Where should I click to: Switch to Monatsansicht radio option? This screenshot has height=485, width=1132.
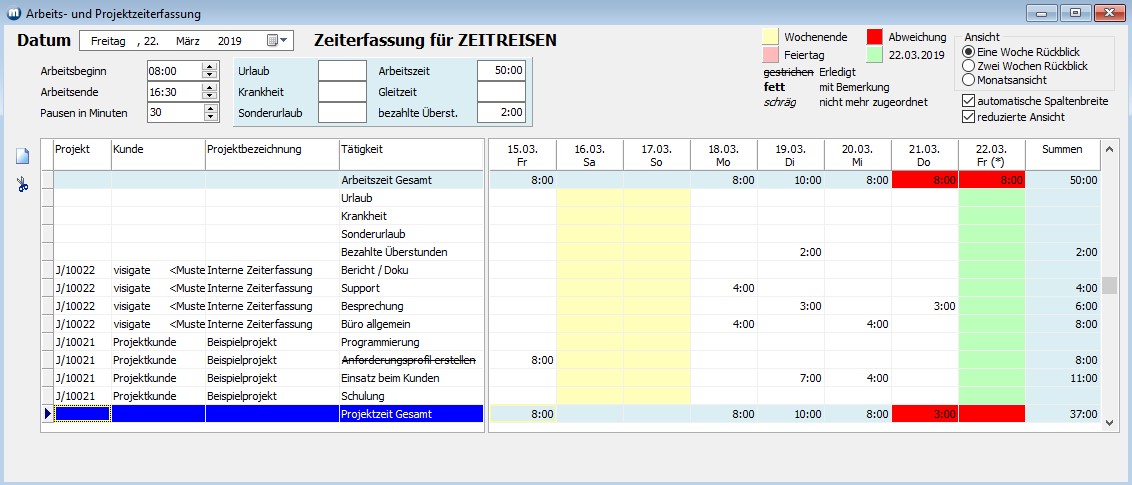967,79
